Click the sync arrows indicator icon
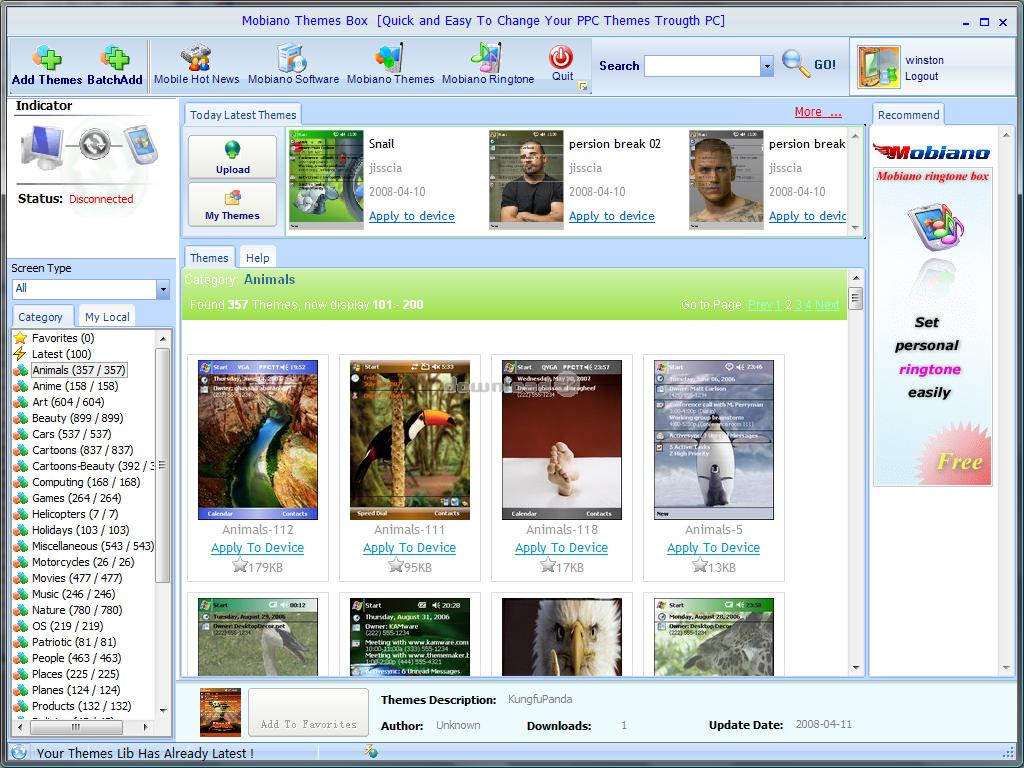Screen dimensions: 1024x768 point(94,144)
